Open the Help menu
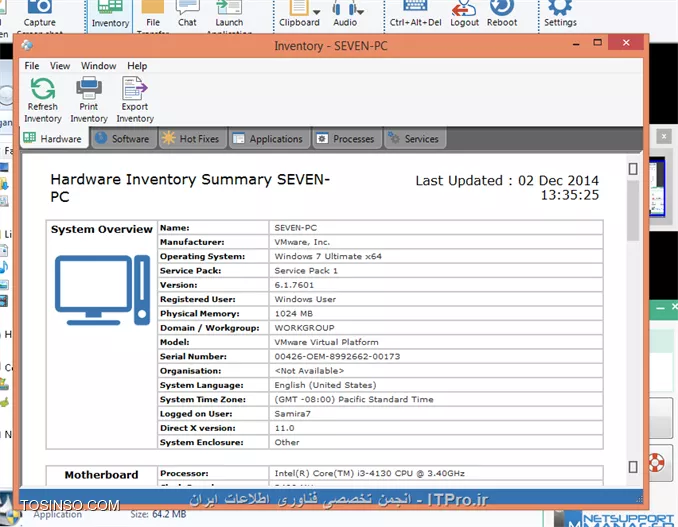This screenshot has height=527, width=678. 137,66
